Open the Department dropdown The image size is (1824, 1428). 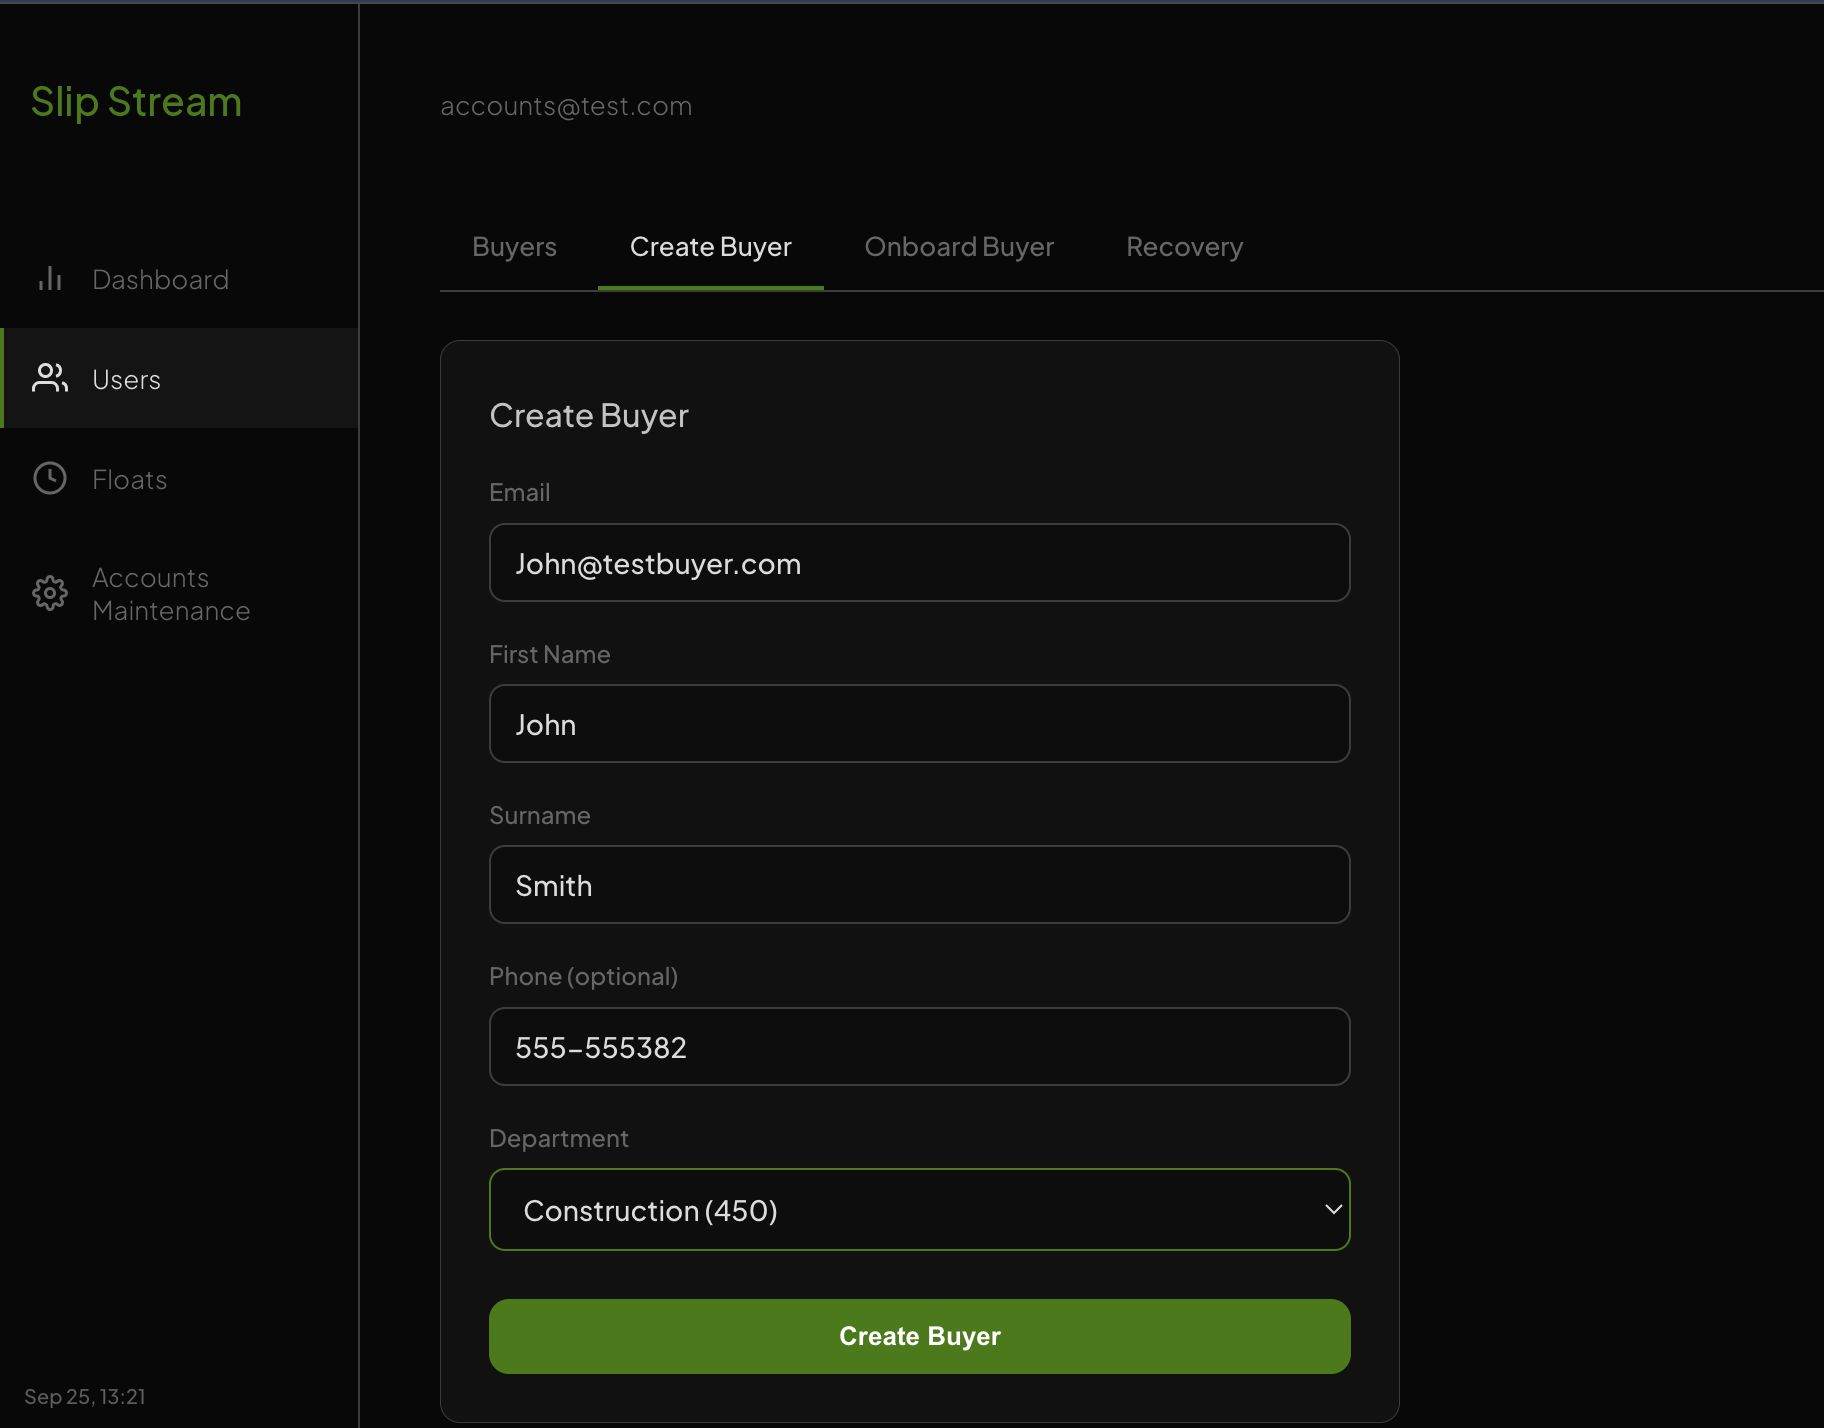pos(920,1210)
